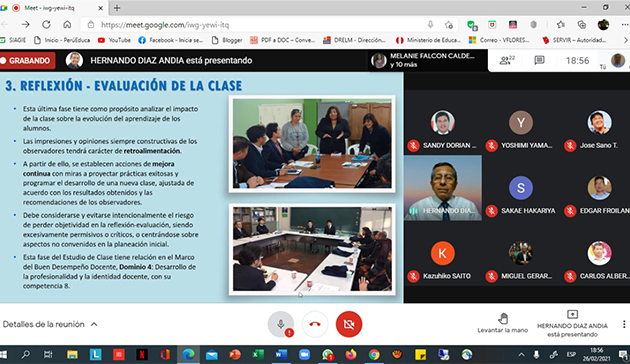Open WhatsApp from the taskbar
Screen dimensions: 630x364
pos(328,354)
